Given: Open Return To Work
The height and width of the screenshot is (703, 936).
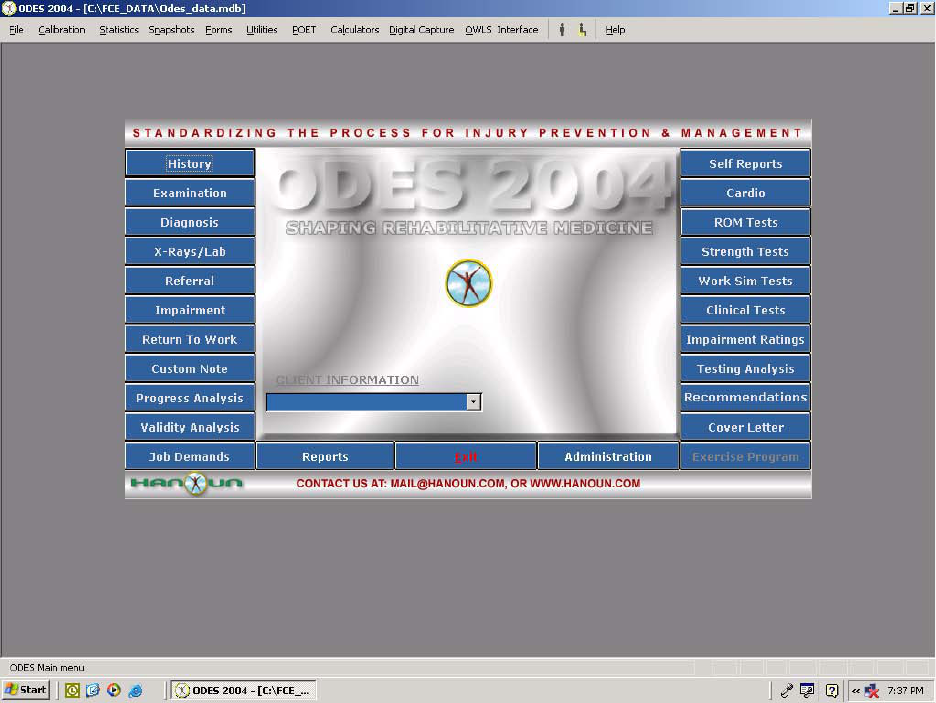Looking at the screenshot, I should coord(190,339).
